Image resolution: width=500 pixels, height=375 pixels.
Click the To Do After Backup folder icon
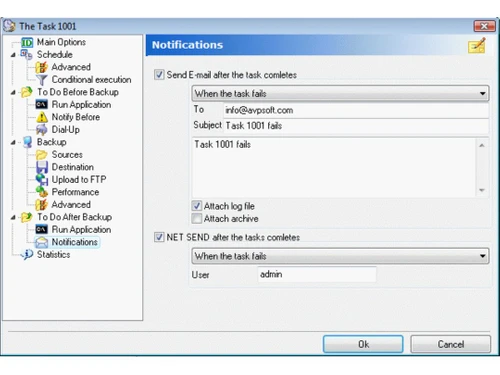(x=26, y=217)
